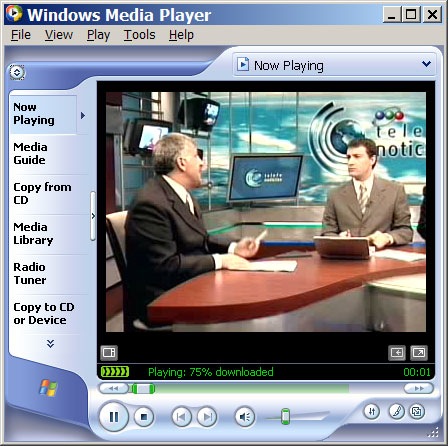
Task: Click the previous visualization arrow icon
Action: (397, 353)
